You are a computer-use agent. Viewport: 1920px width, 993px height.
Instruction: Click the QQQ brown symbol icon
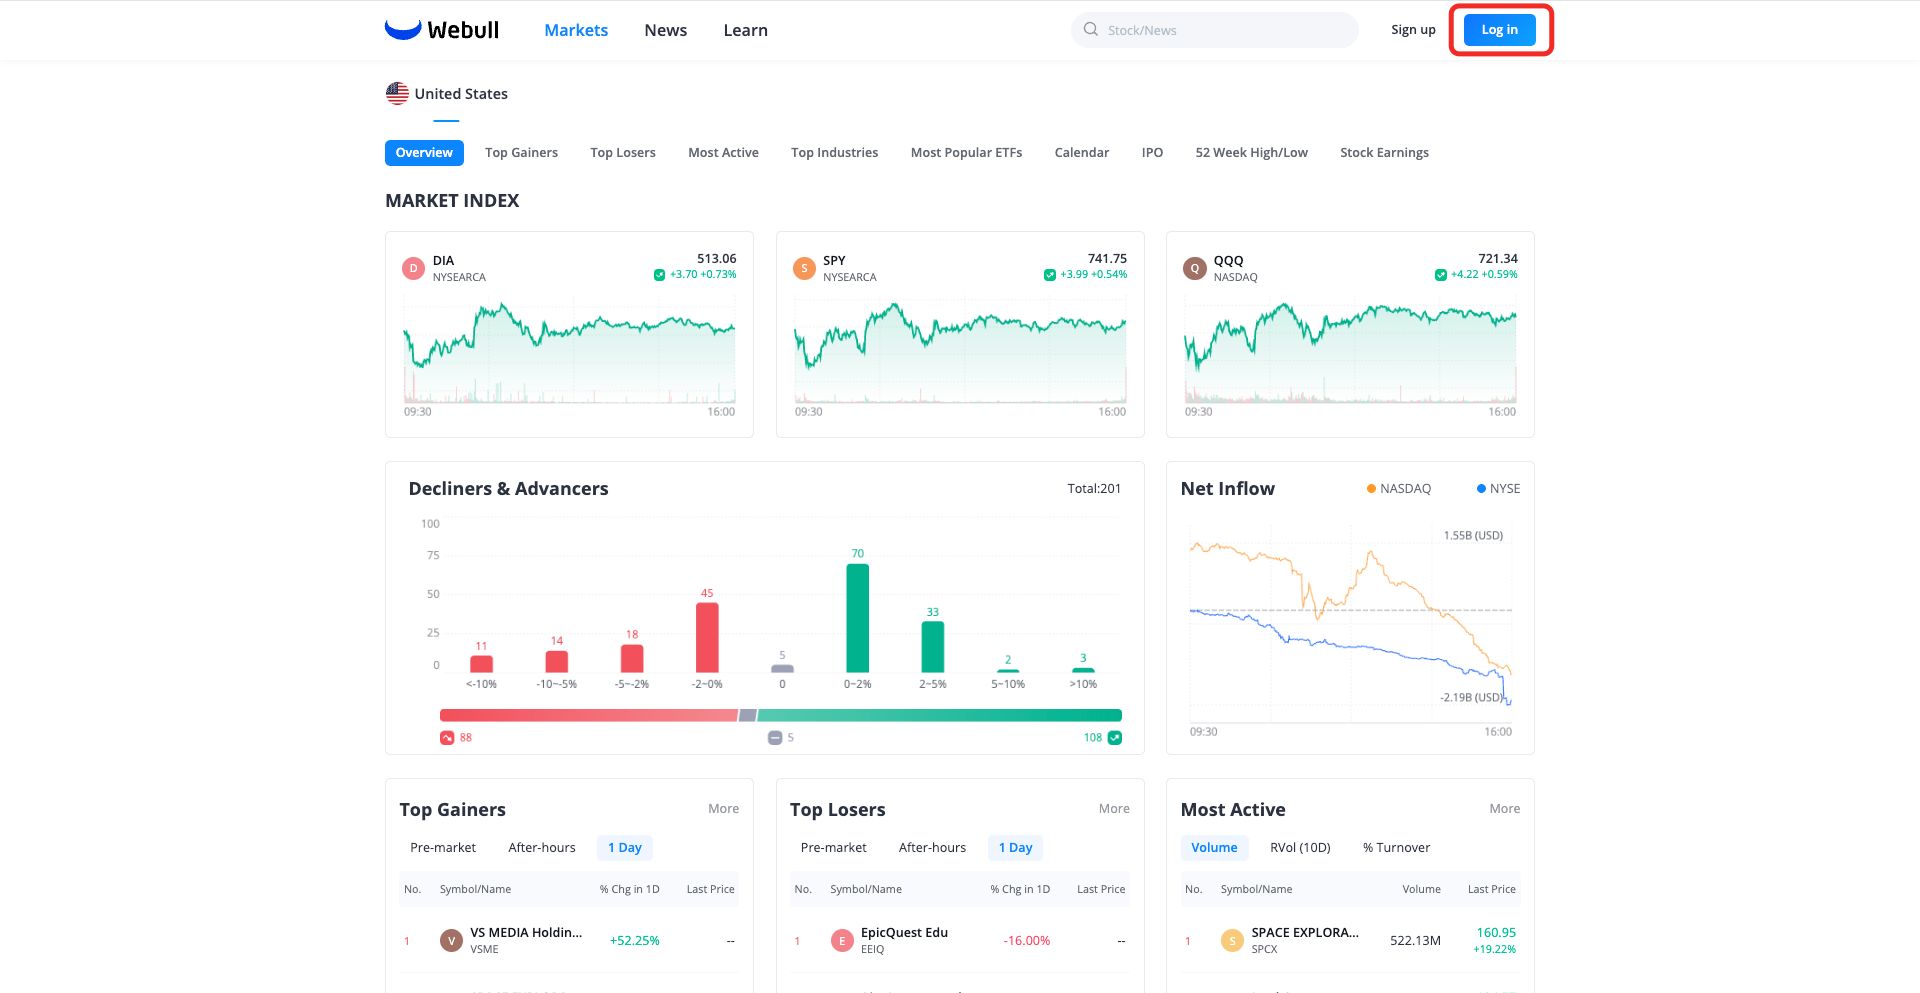[1195, 268]
